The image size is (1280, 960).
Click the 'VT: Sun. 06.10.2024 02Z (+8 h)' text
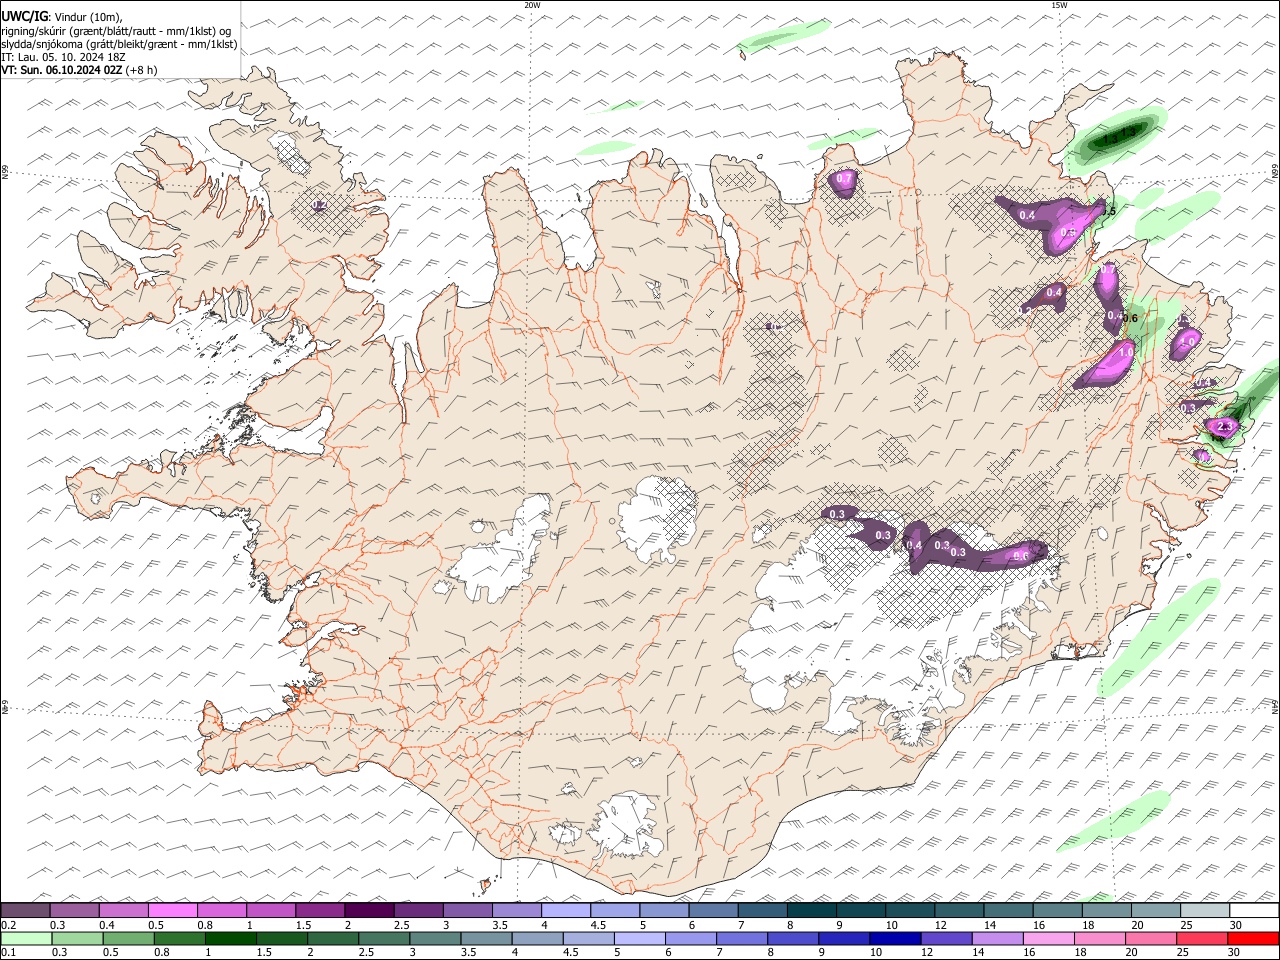79,70
